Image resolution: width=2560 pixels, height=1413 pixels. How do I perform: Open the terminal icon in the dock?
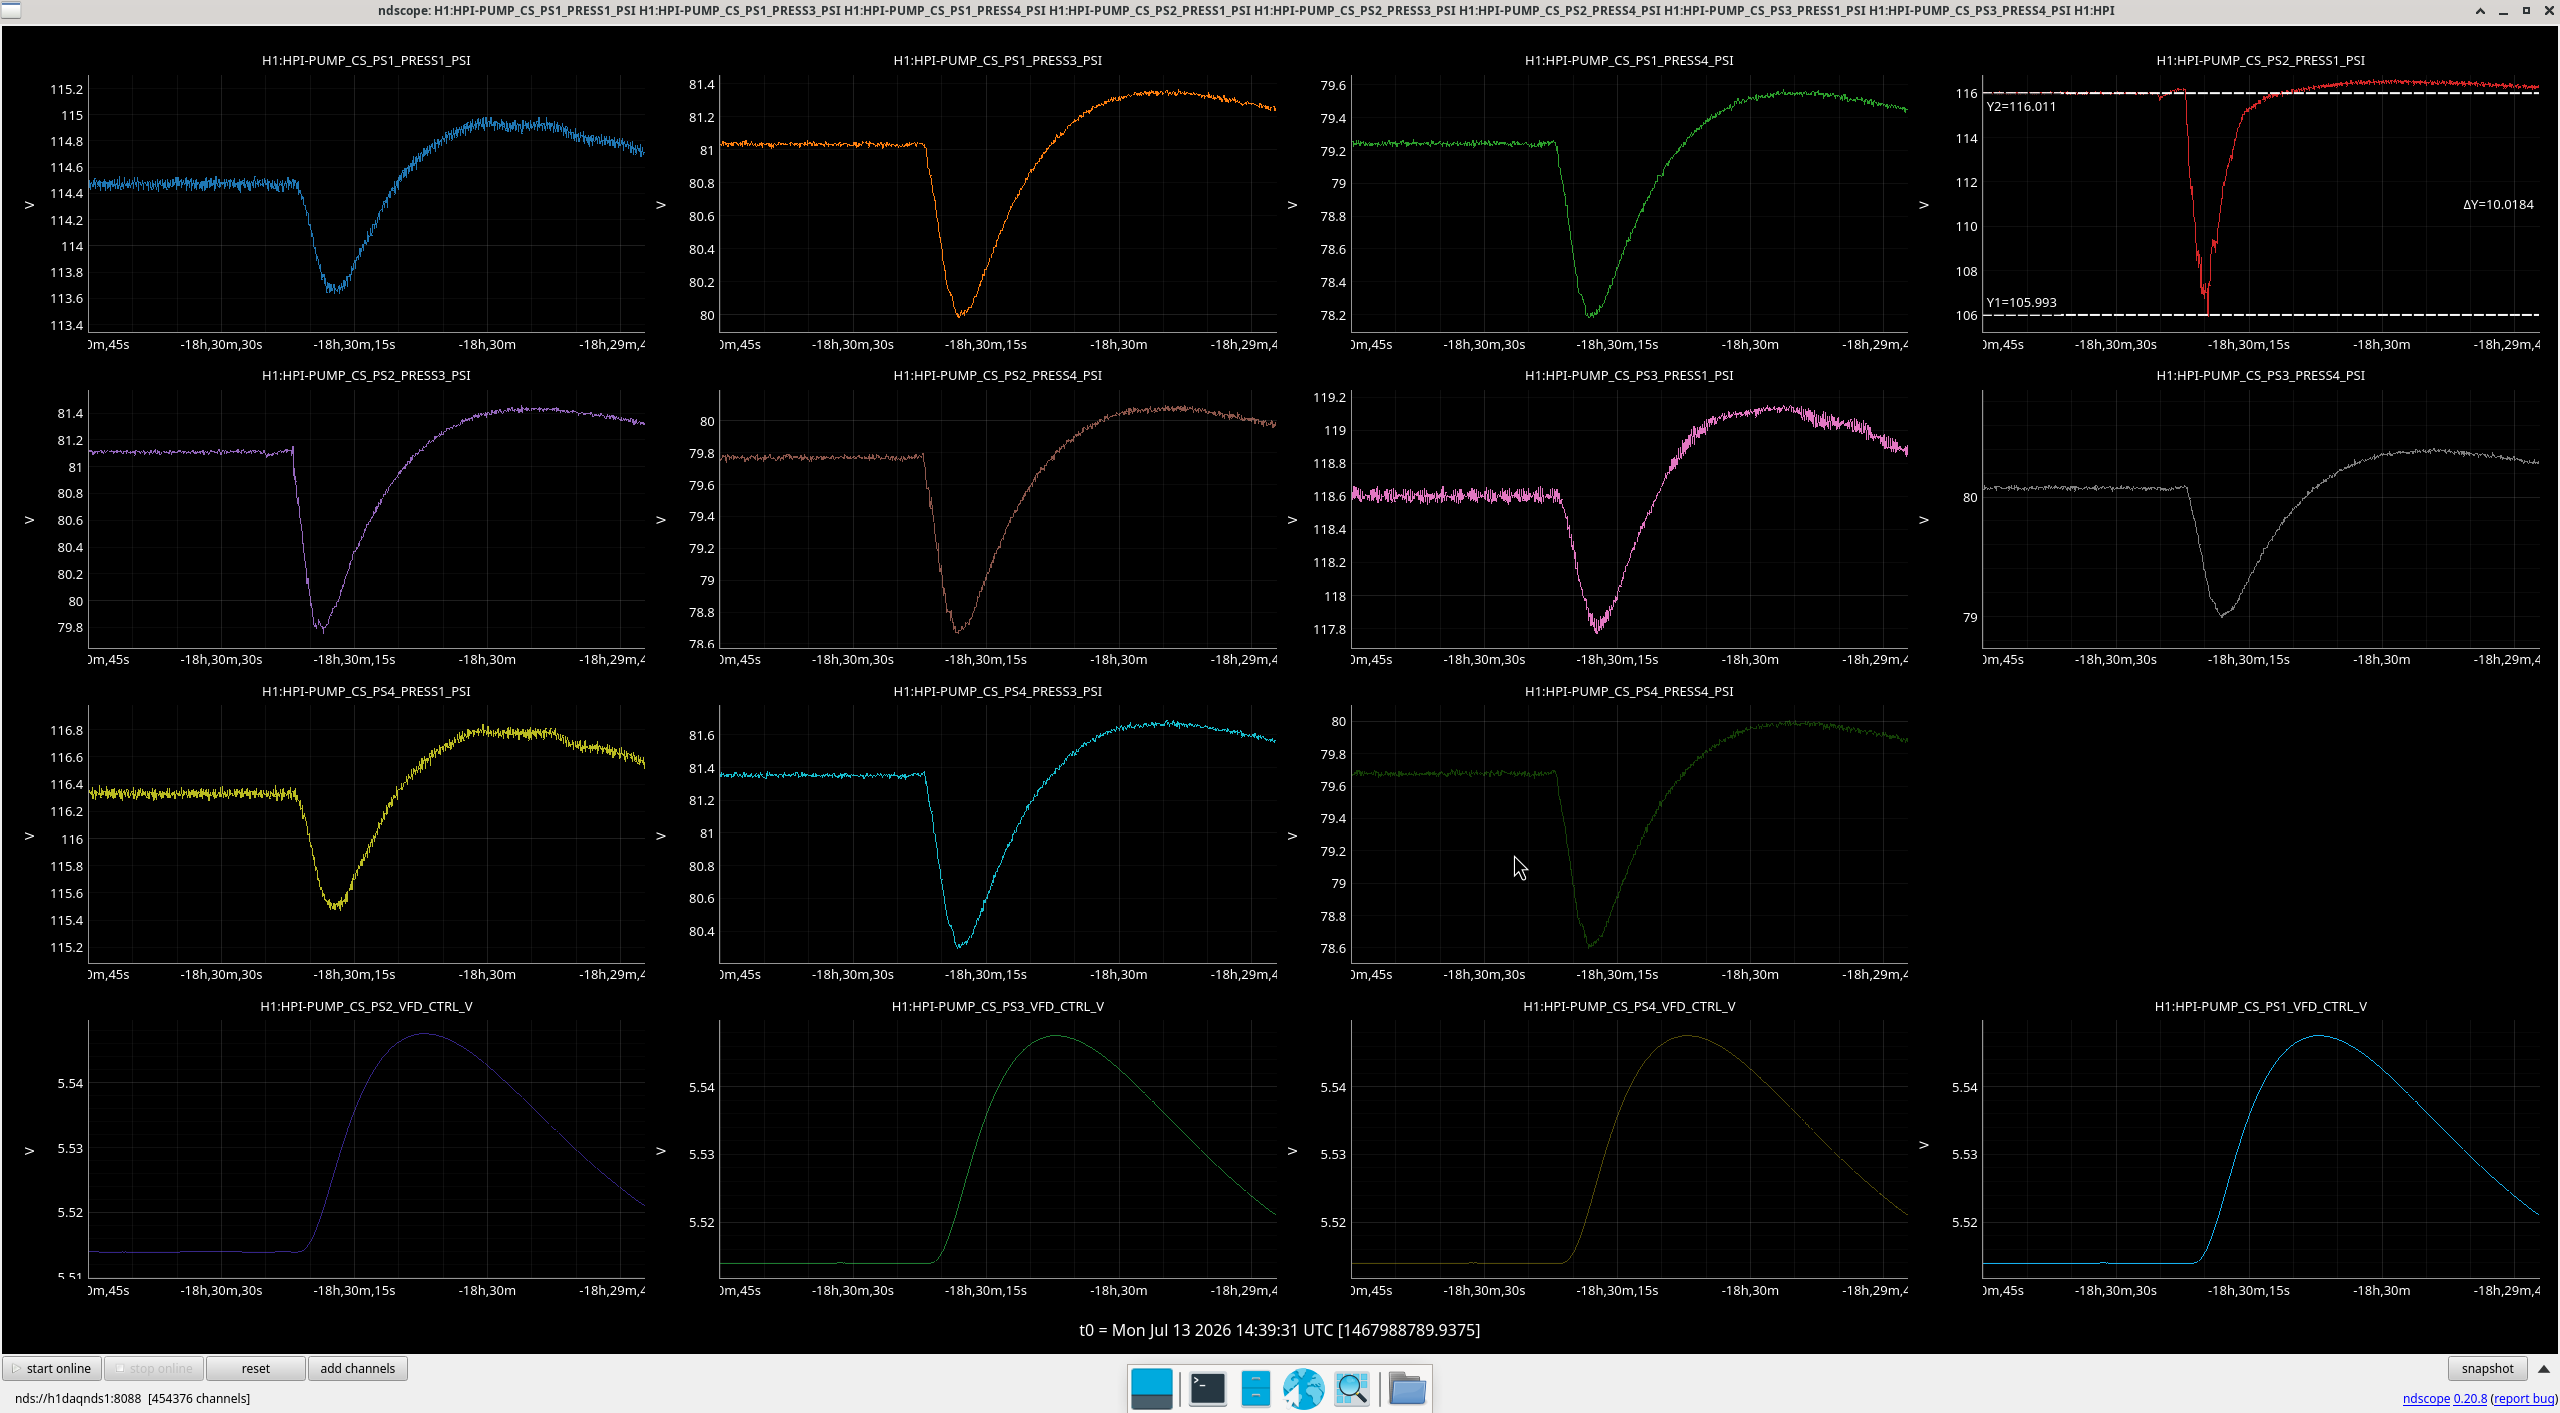[x=1207, y=1388]
